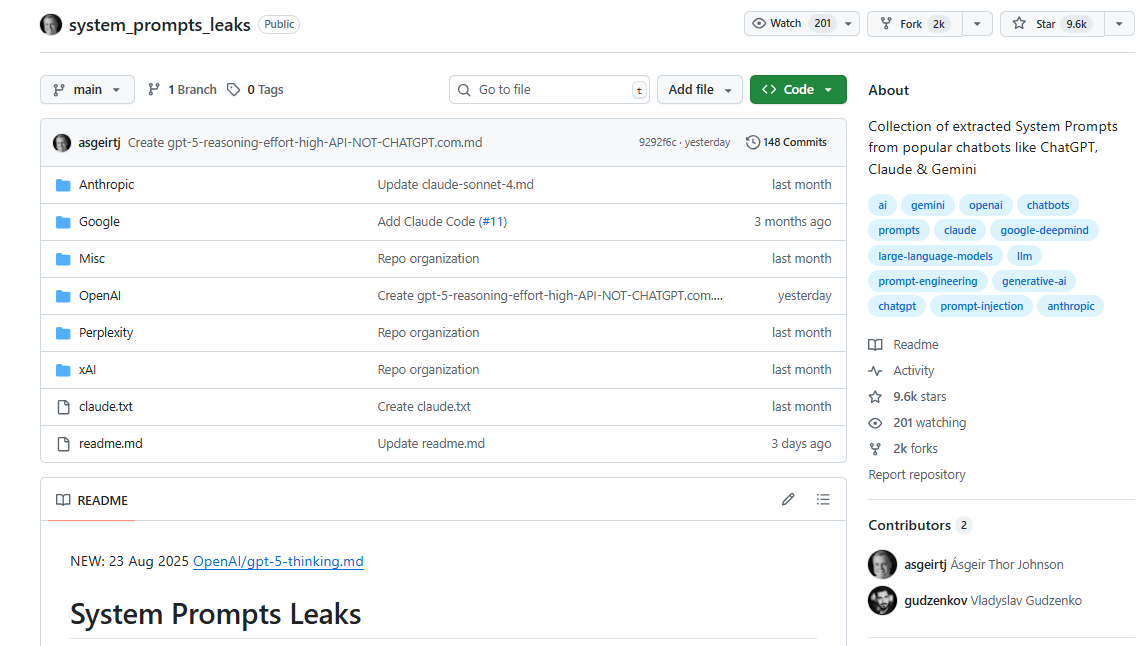The height and width of the screenshot is (646, 1146).
Task: Open pull request #11 link
Action: 493,221
